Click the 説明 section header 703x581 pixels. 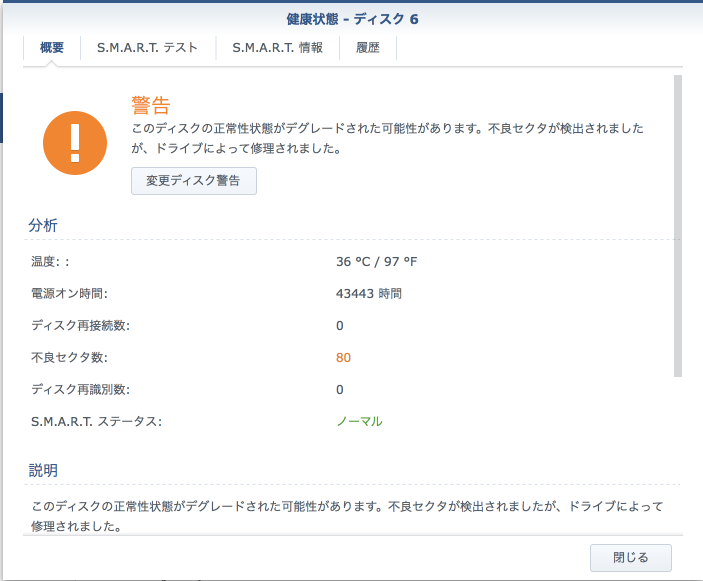(42, 470)
